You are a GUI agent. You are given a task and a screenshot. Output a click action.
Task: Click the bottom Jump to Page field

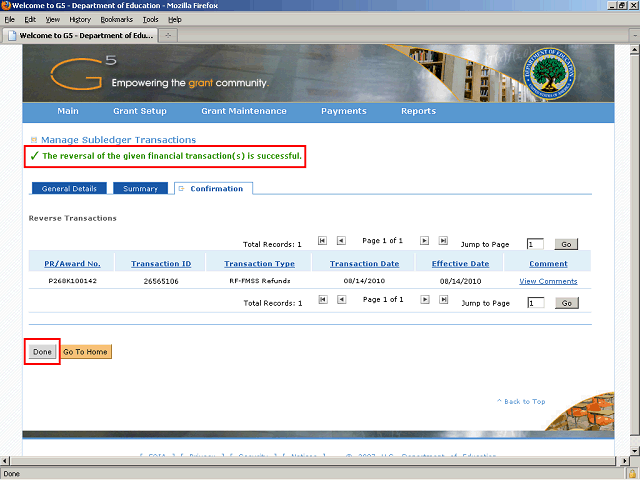tap(536, 303)
